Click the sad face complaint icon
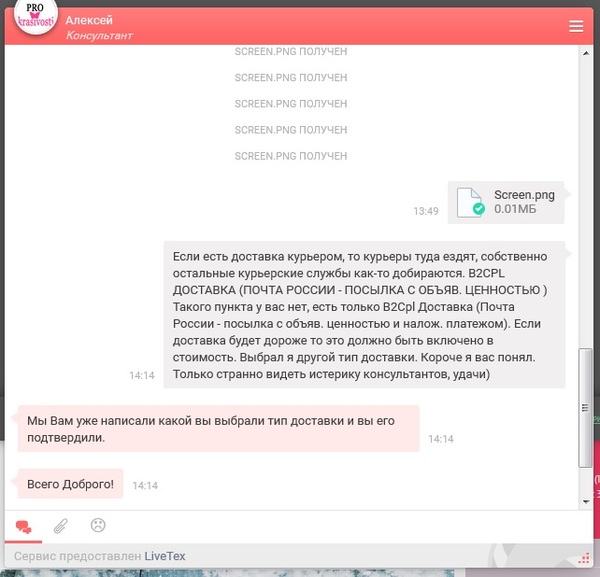Screen dimensions: 600x577 (98, 525)
